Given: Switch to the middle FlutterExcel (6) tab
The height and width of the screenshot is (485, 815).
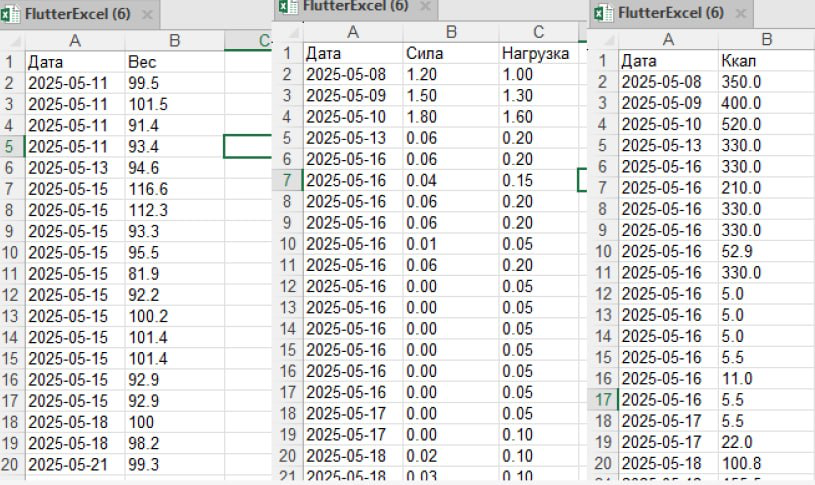Looking at the screenshot, I should tap(356, 6).
